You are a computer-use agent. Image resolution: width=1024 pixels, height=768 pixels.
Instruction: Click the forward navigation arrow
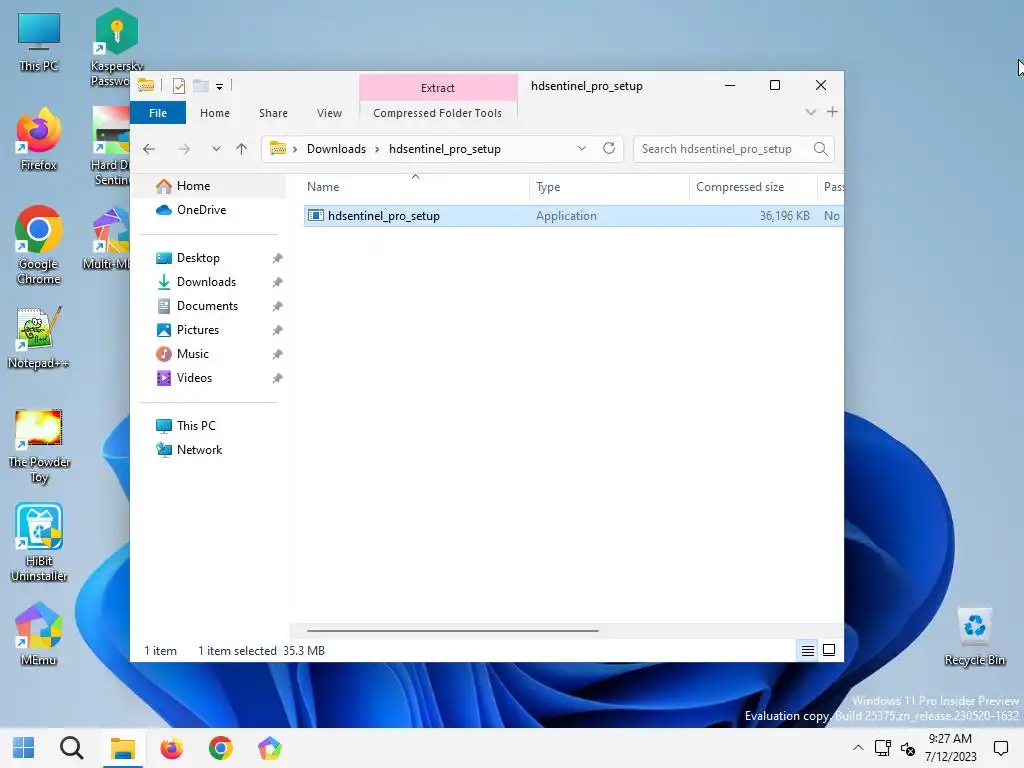184,149
